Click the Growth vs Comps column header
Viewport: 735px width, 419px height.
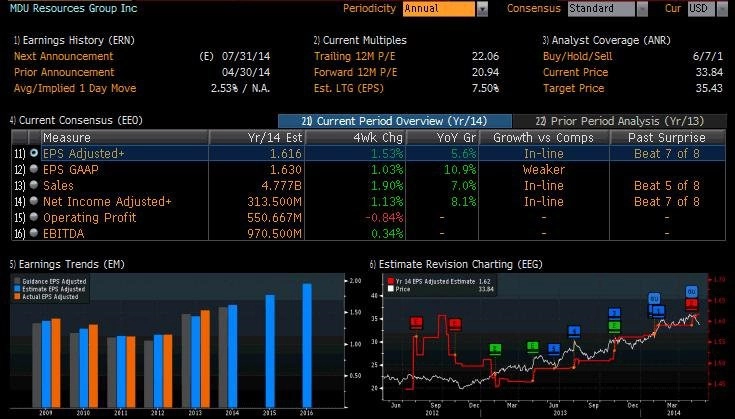click(544, 137)
